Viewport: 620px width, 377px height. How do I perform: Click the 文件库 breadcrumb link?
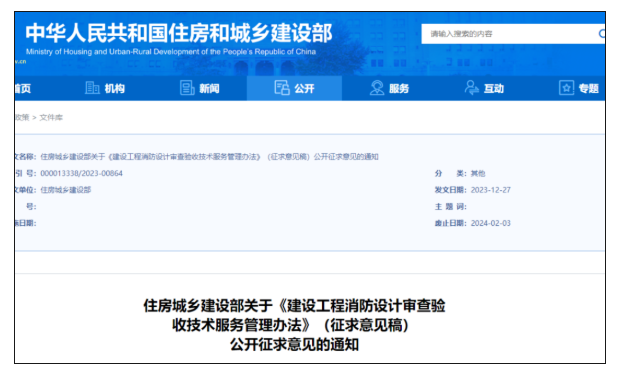pos(51,117)
